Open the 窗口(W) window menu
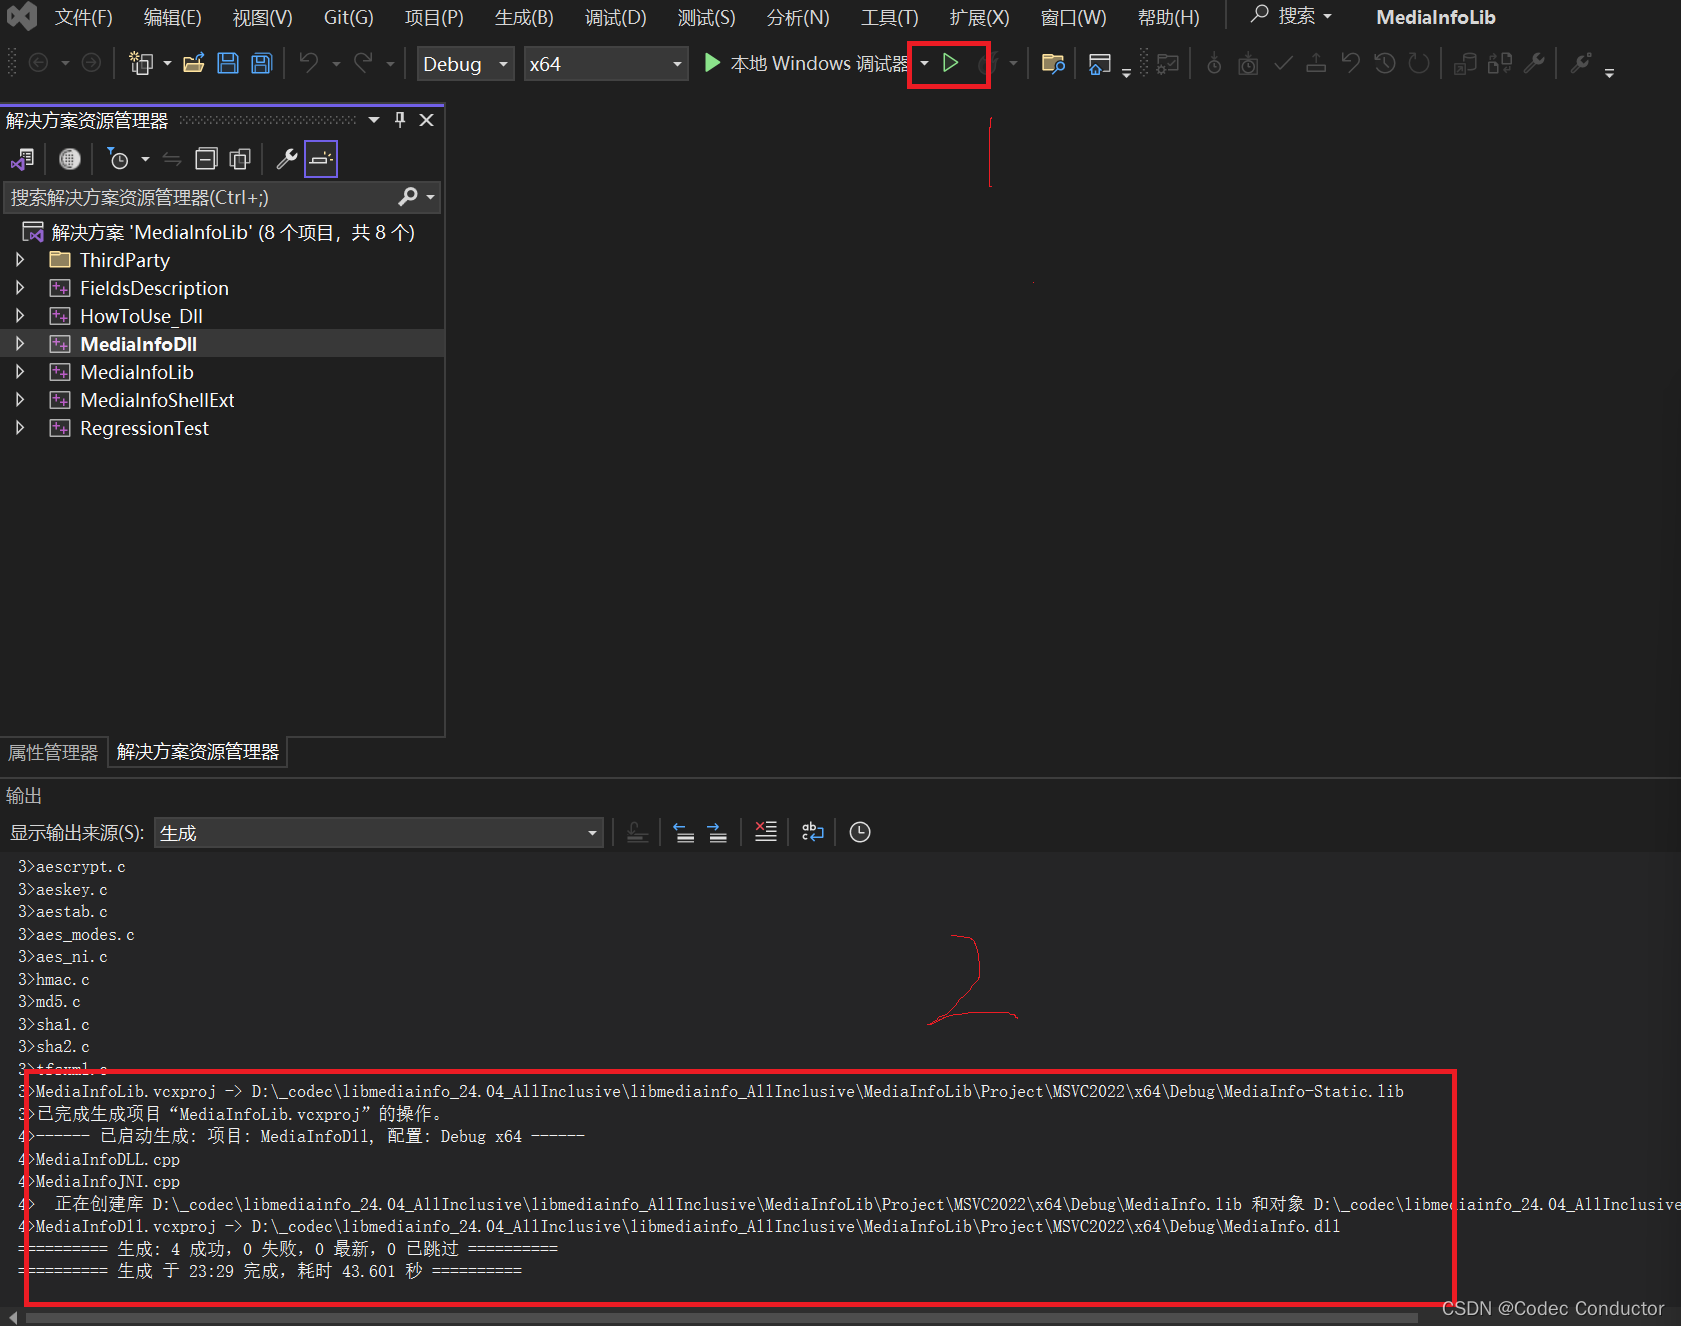 click(1073, 18)
